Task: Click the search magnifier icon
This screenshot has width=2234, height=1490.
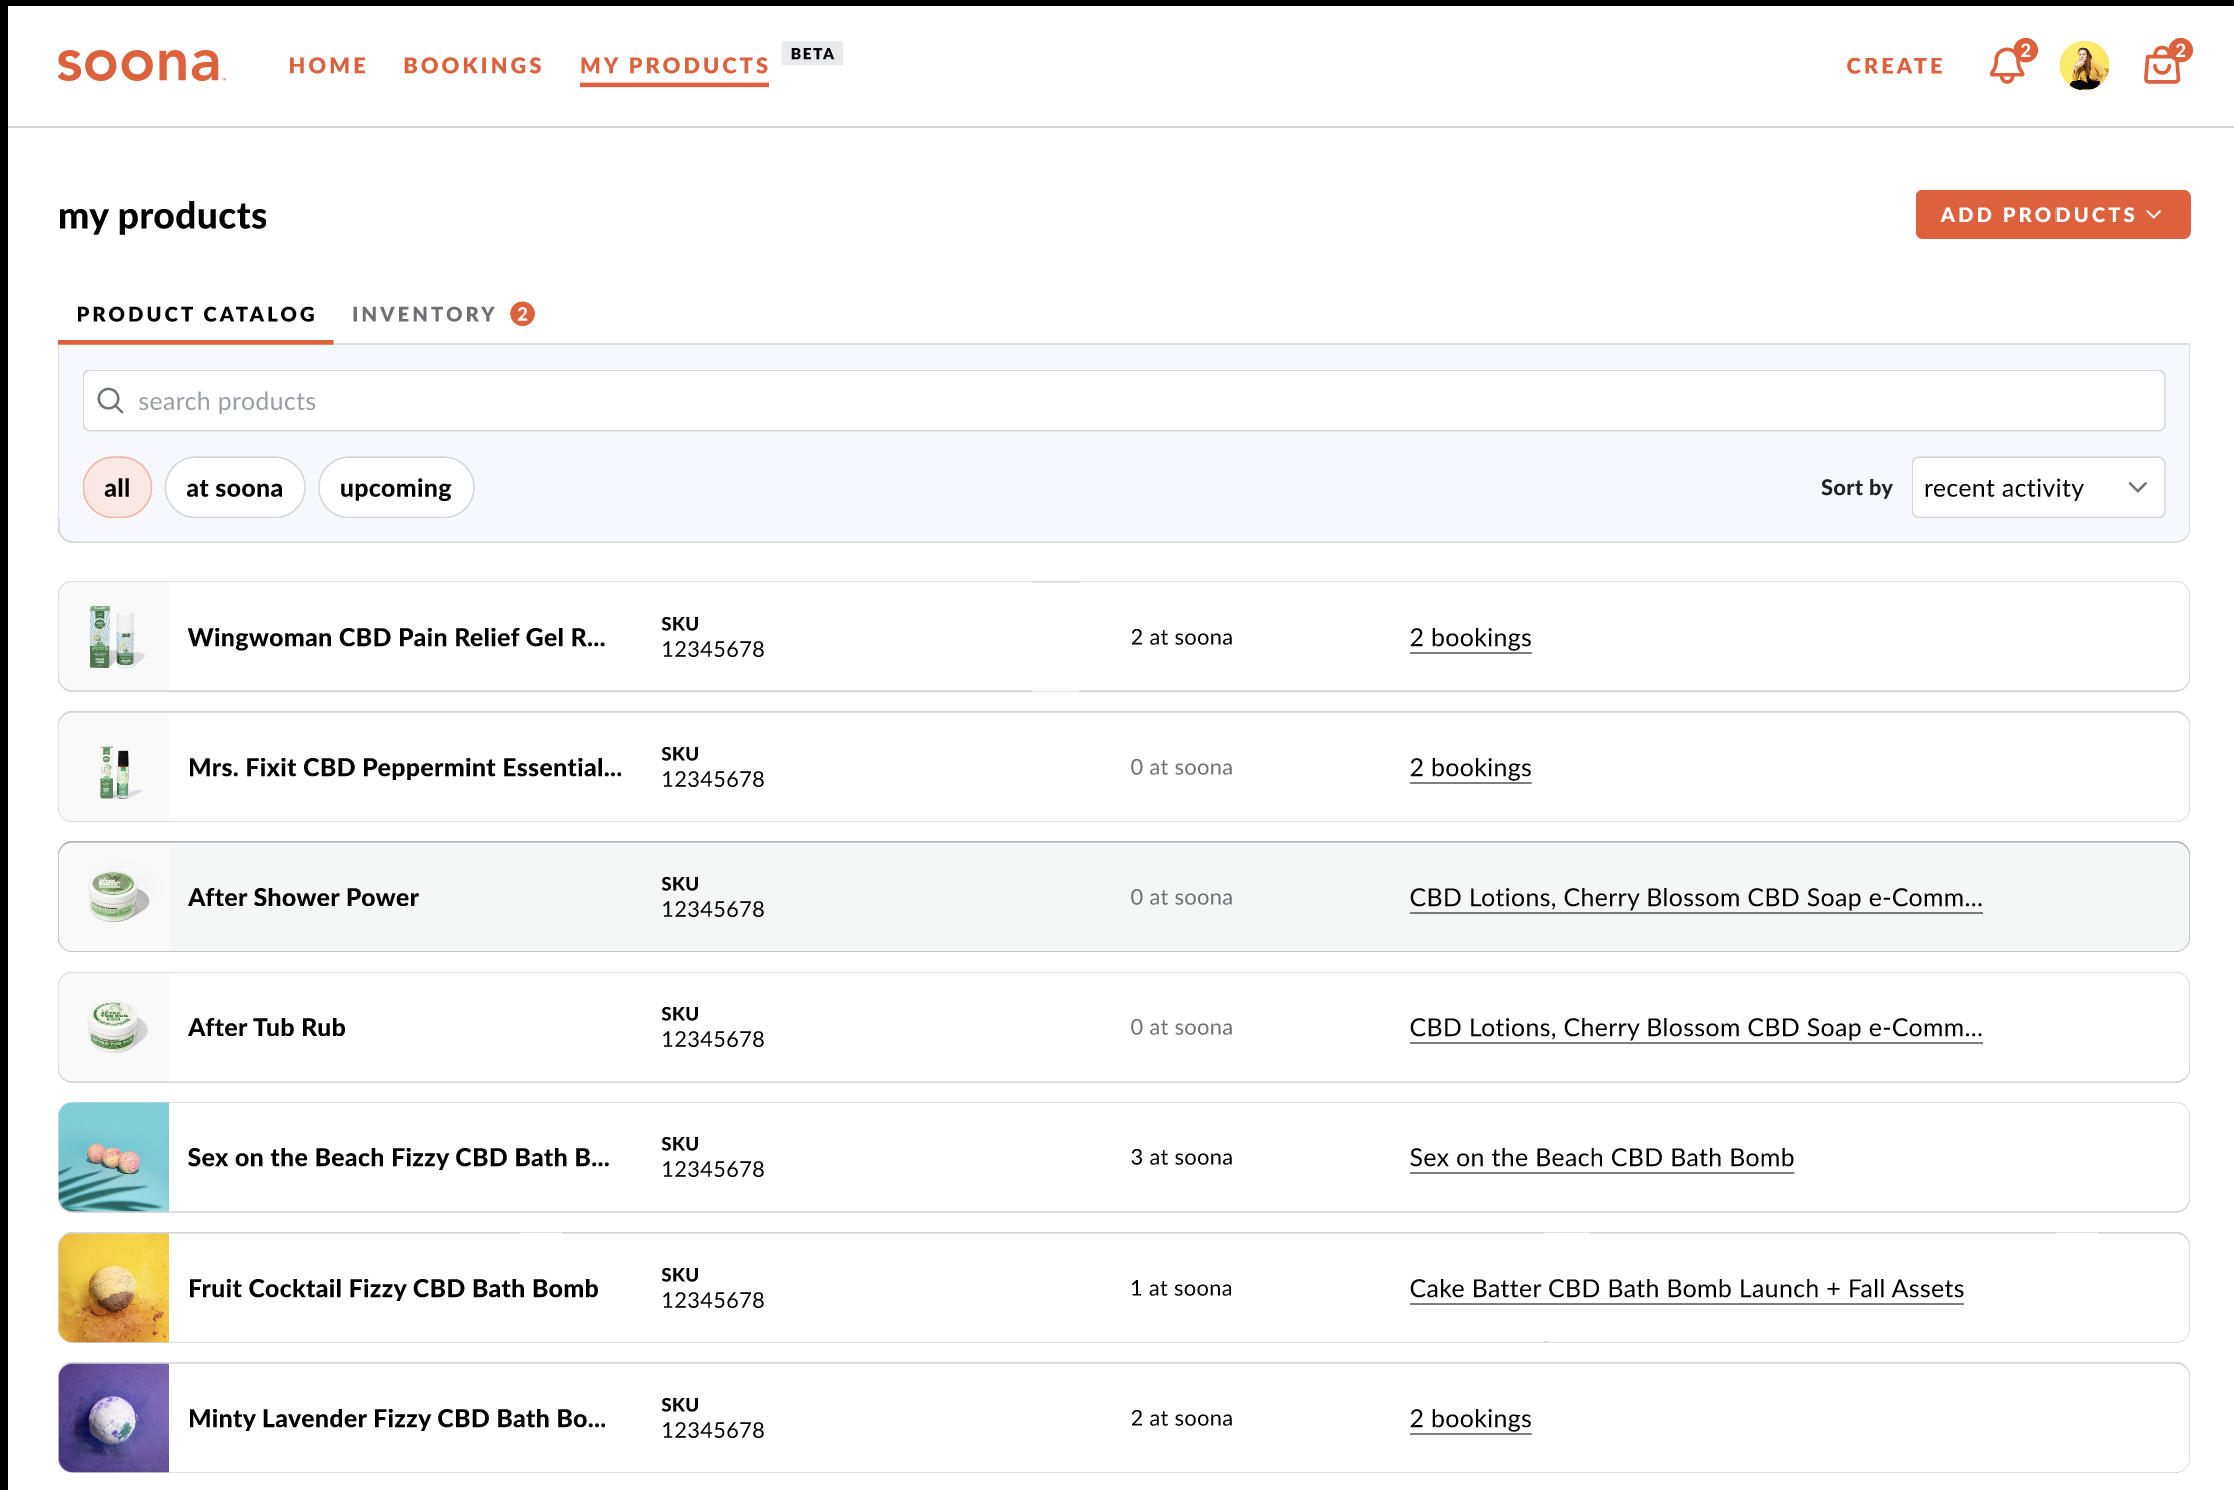Action: [111, 401]
